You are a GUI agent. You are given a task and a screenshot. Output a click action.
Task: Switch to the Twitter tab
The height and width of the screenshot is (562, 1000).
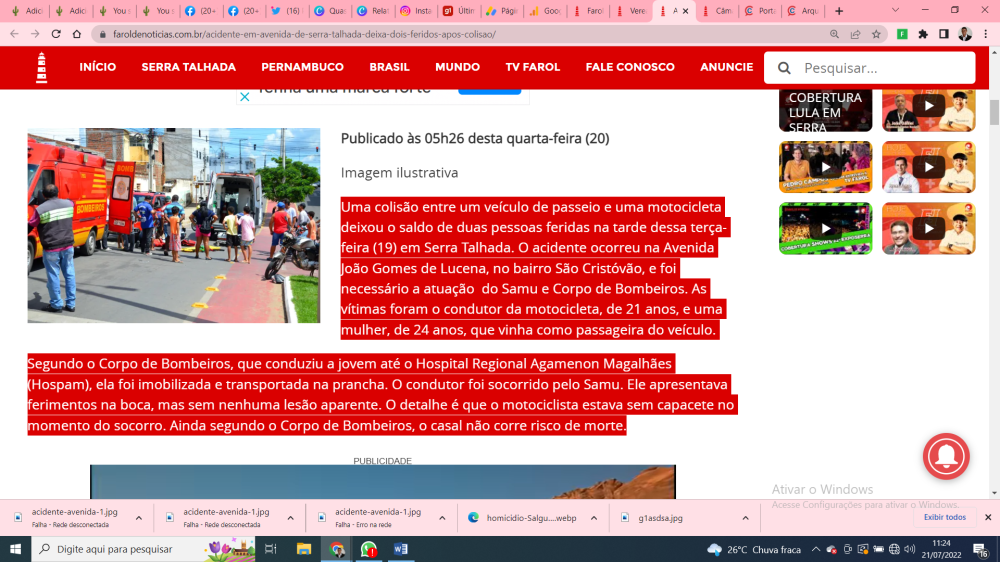[286, 11]
